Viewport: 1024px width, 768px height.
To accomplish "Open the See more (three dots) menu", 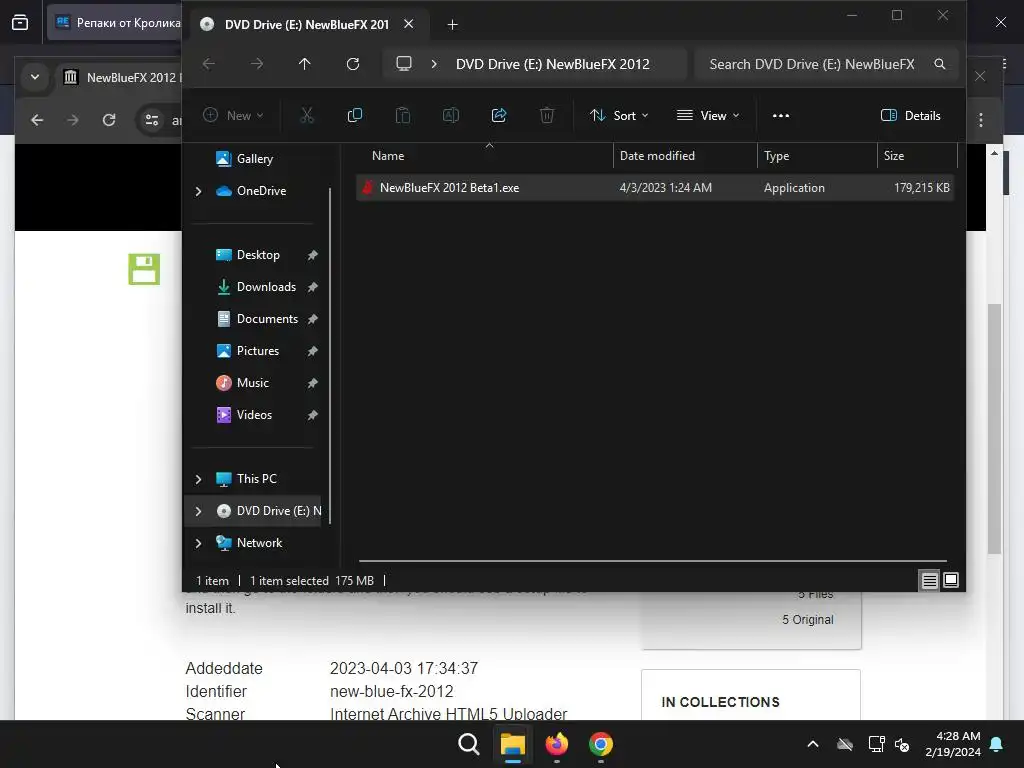I will click(781, 116).
